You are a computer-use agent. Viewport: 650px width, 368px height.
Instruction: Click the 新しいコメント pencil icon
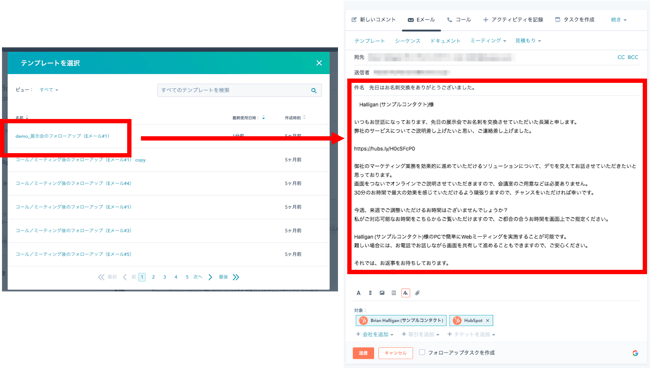[x=354, y=19]
